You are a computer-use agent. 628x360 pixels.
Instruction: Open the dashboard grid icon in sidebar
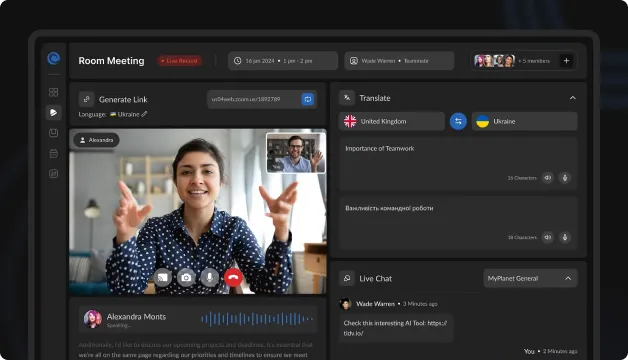click(x=54, y=92)
